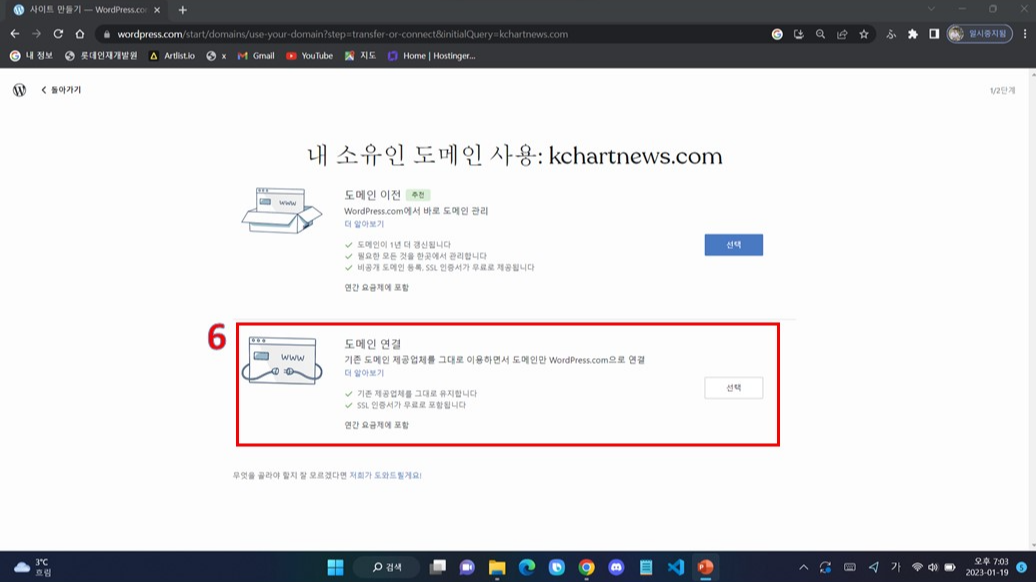Viewport: 1036px width, 582px height.
Task: Click the taskbar 검색 search box
Action: (x=388, y=567)
